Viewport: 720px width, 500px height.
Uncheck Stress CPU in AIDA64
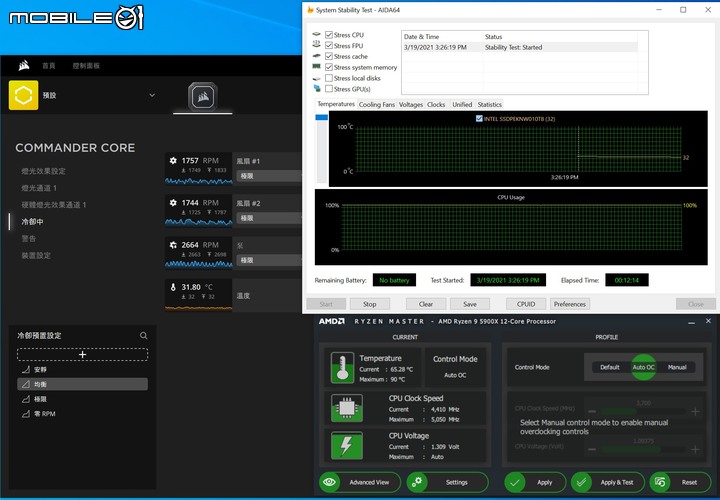329,35
